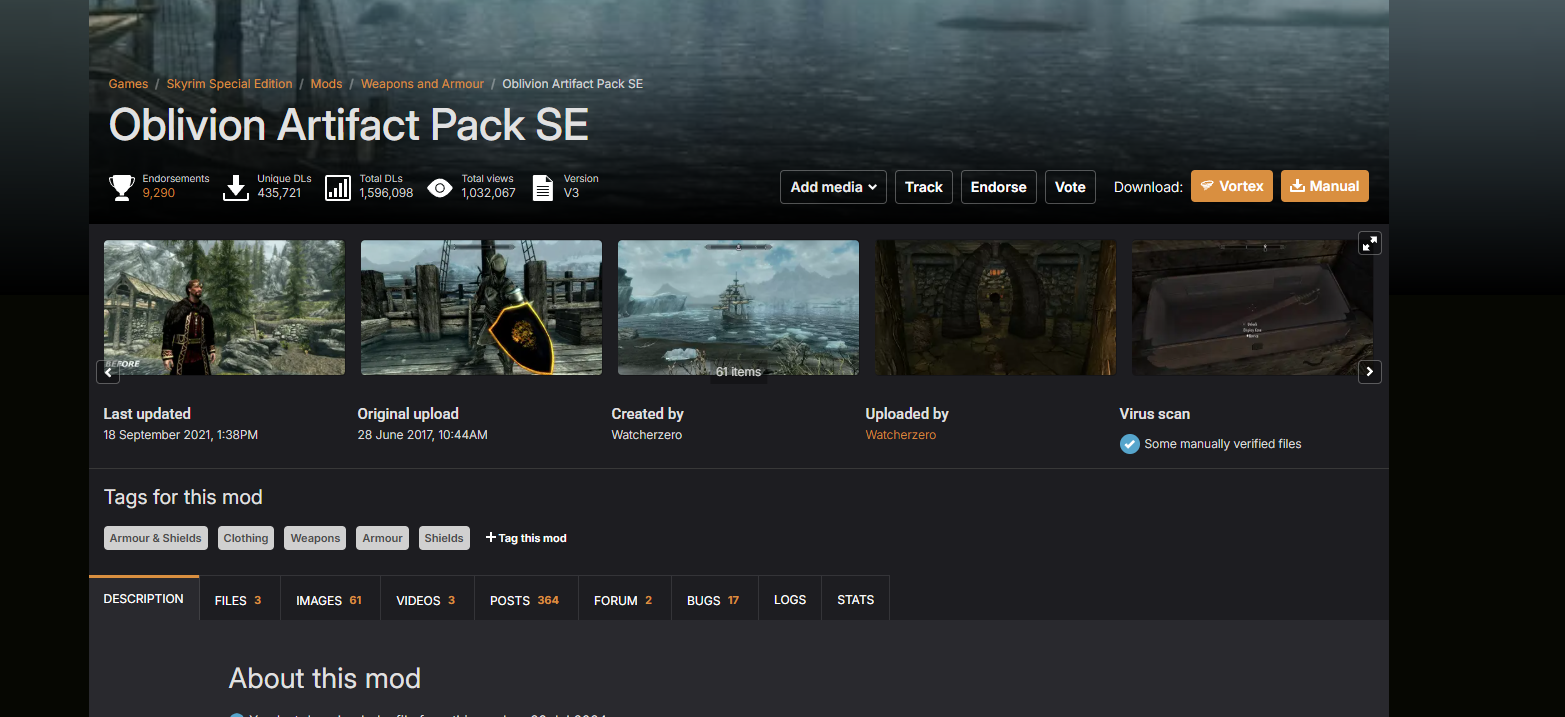Click the Vote button
Screen dimensions: 1565x717
(x=1070, y=187)
